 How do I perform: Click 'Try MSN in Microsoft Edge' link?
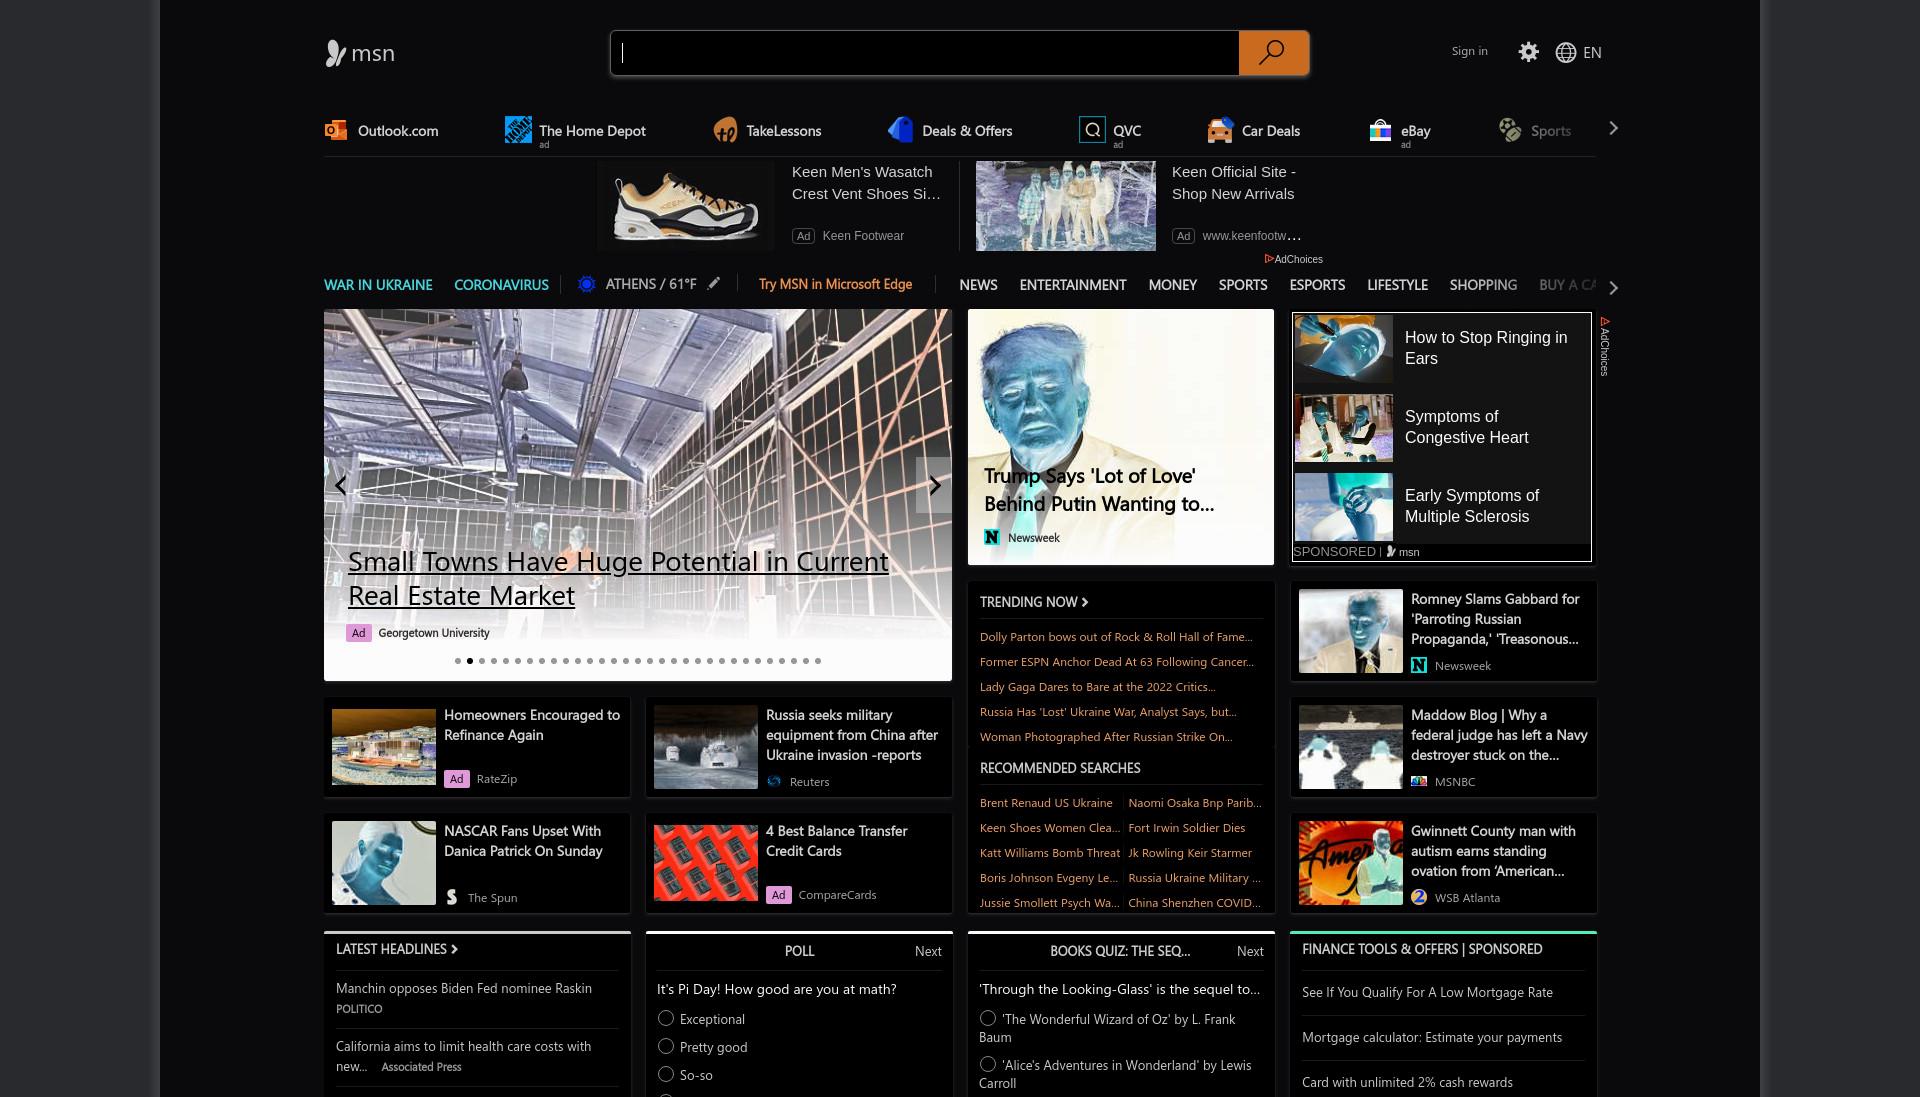click(835, 284)
